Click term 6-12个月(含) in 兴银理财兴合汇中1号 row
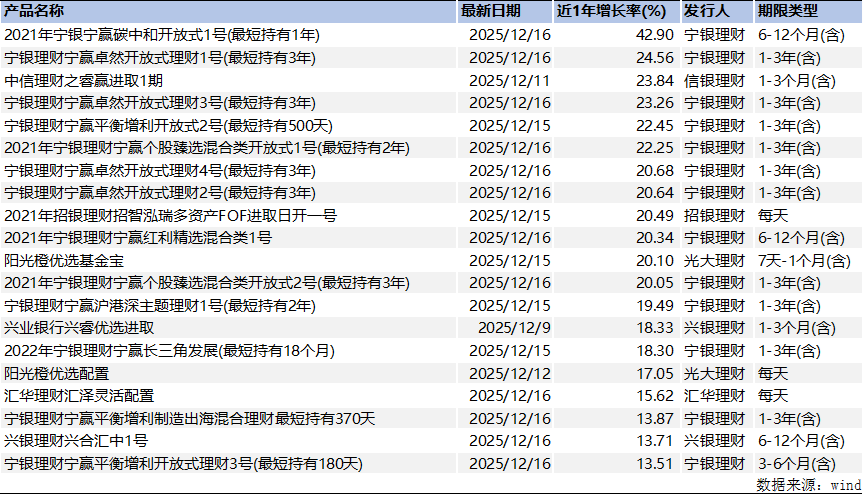 pyautogui.click(x=801, y=441)
